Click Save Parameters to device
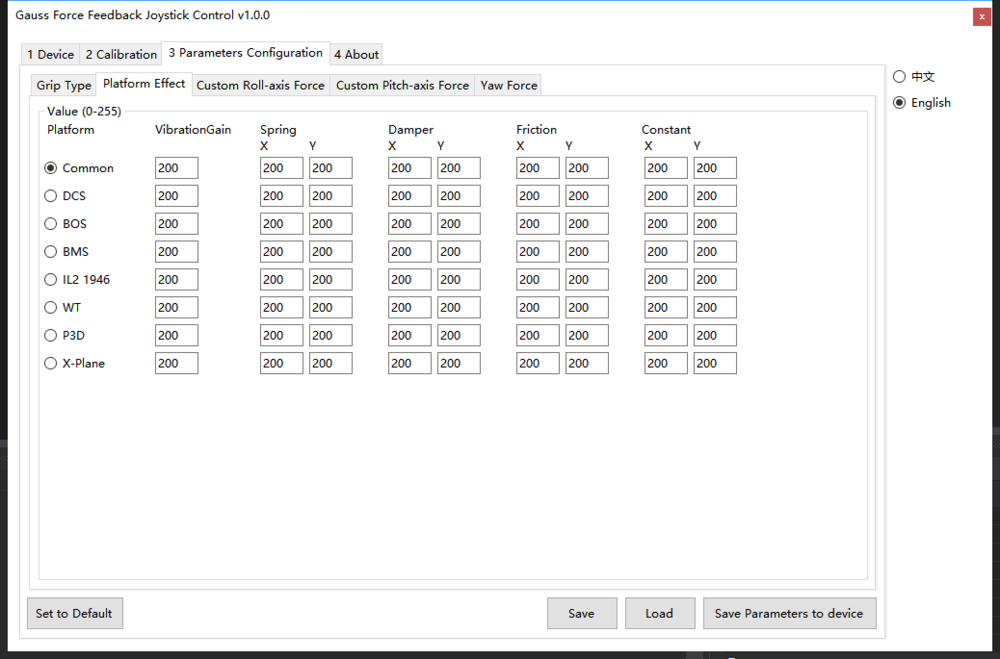Screen dimensions: 1000x659 point(790,613)
